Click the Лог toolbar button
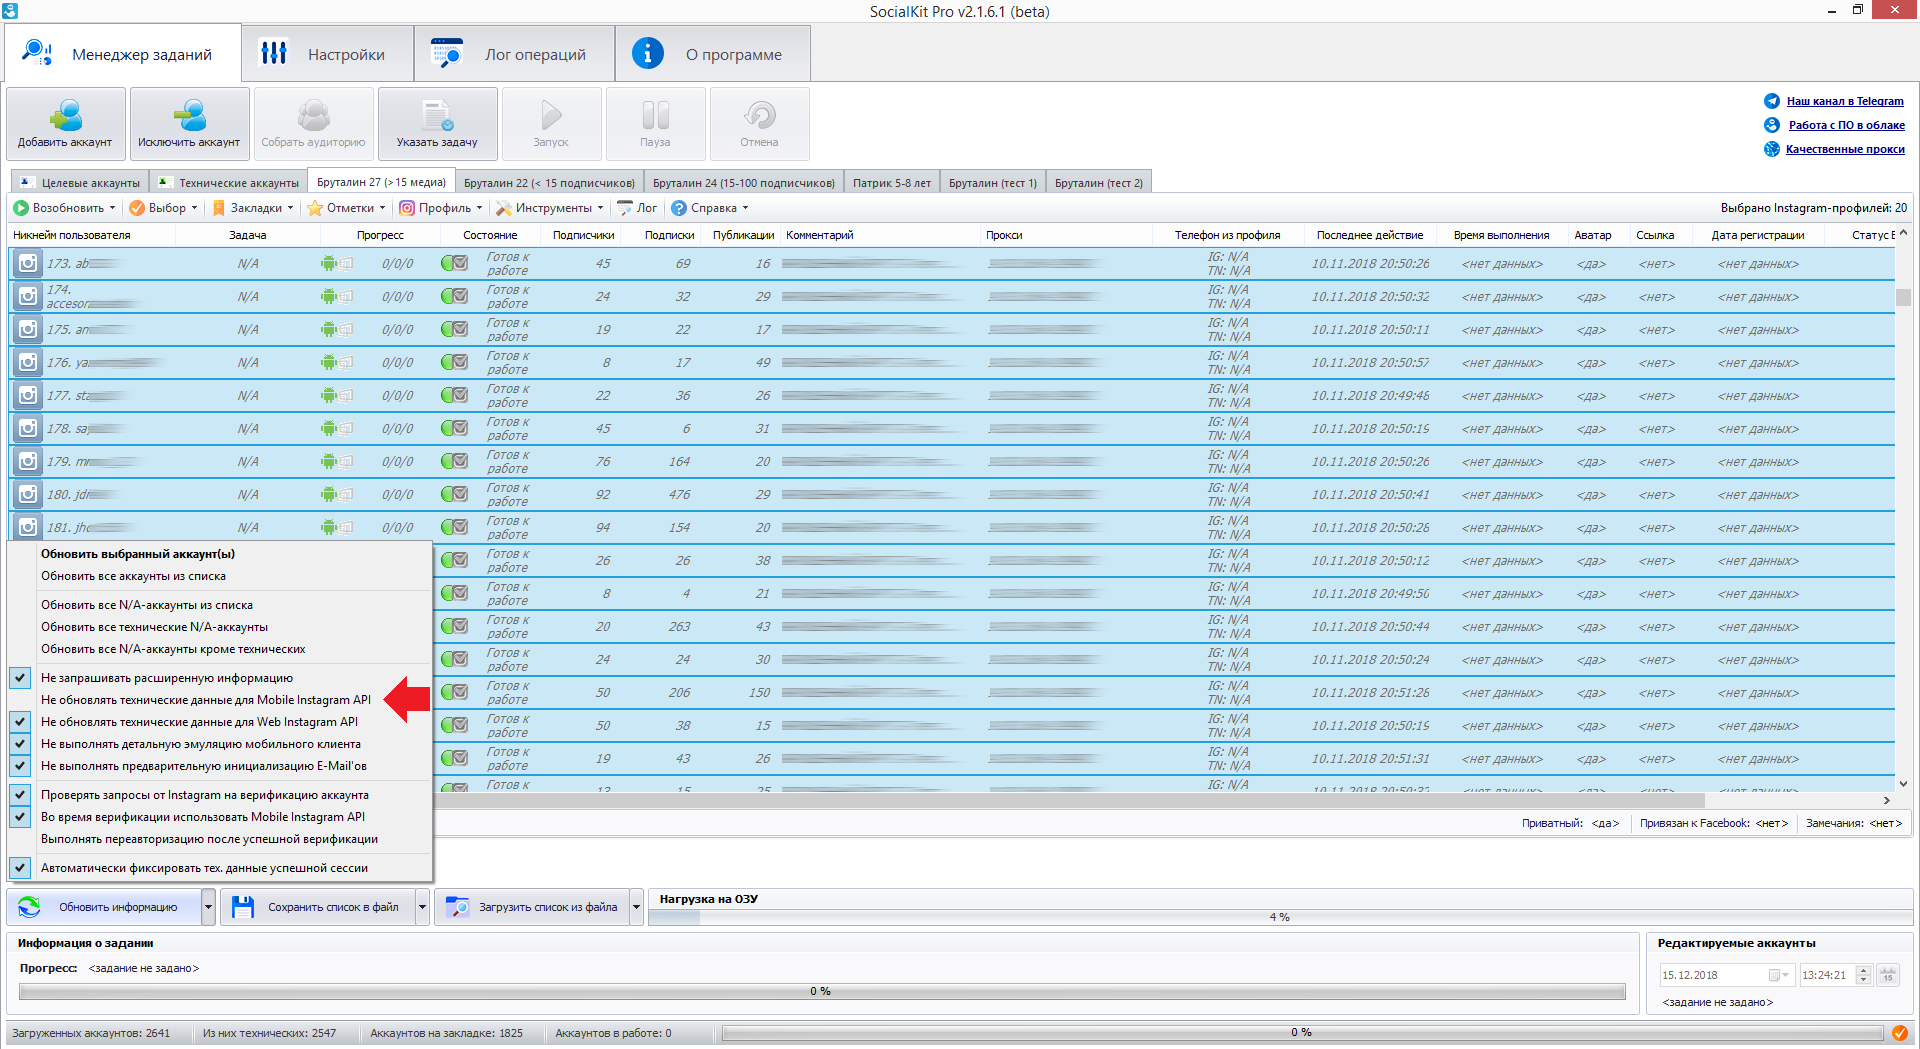 [637, 208]
